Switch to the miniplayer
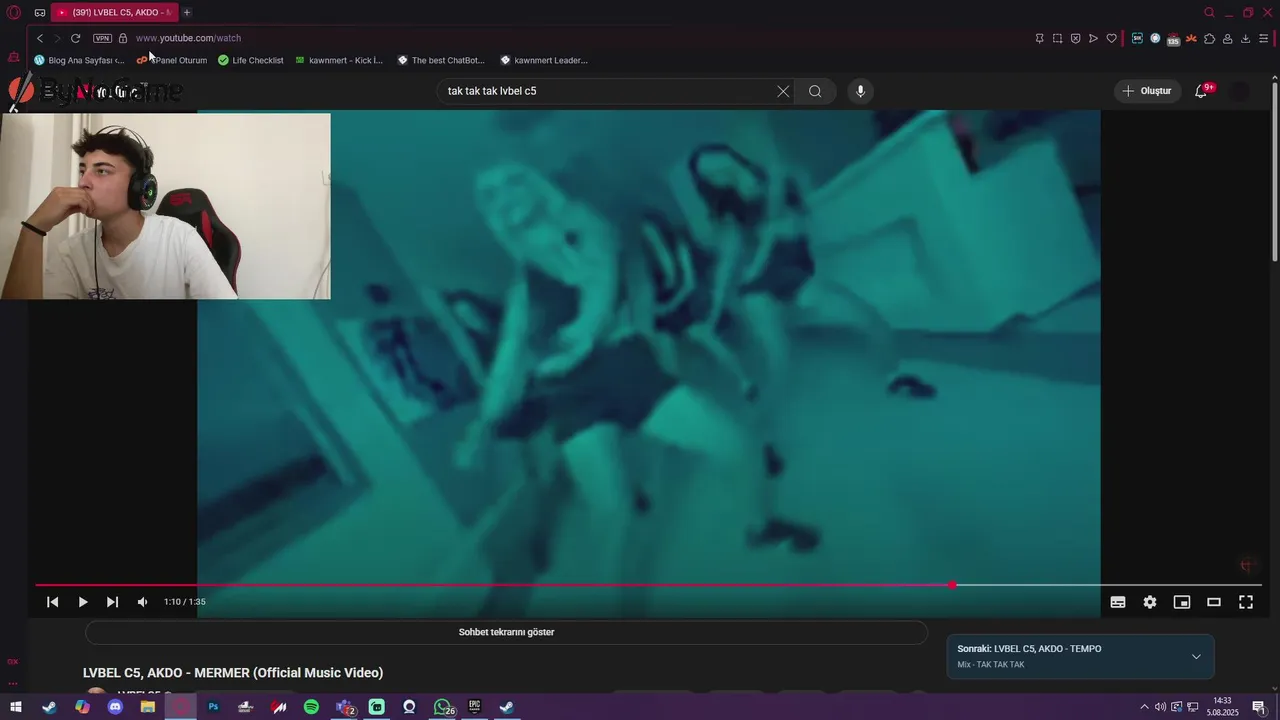 click(1182, 602)
